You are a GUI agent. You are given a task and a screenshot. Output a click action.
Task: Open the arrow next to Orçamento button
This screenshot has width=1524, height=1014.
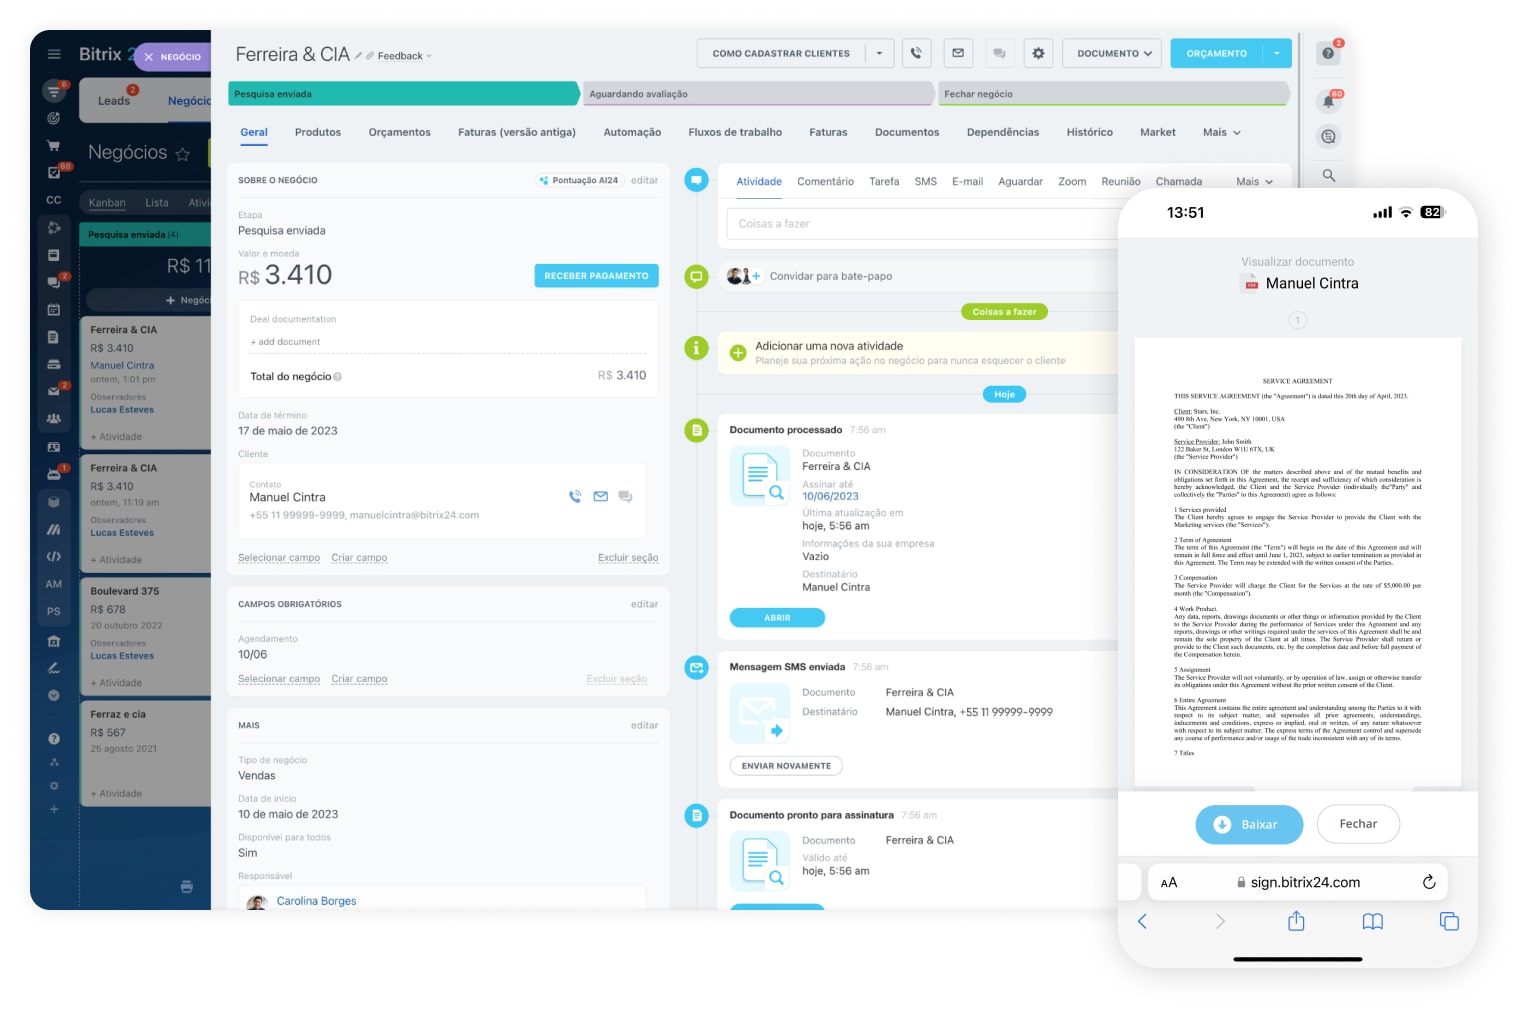1277,53
